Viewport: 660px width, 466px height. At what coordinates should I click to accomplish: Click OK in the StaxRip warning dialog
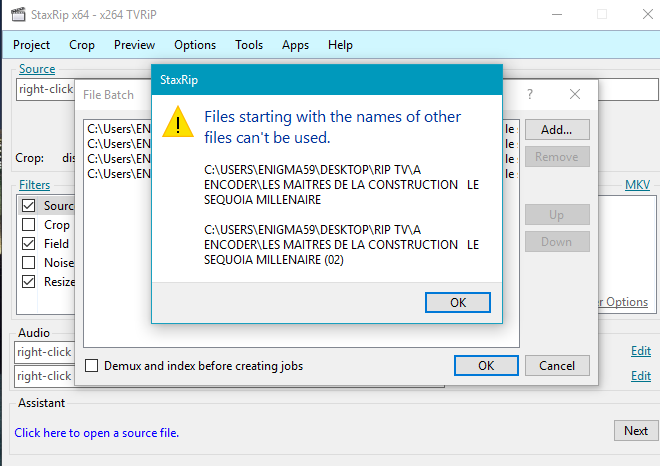coord(458,302)
